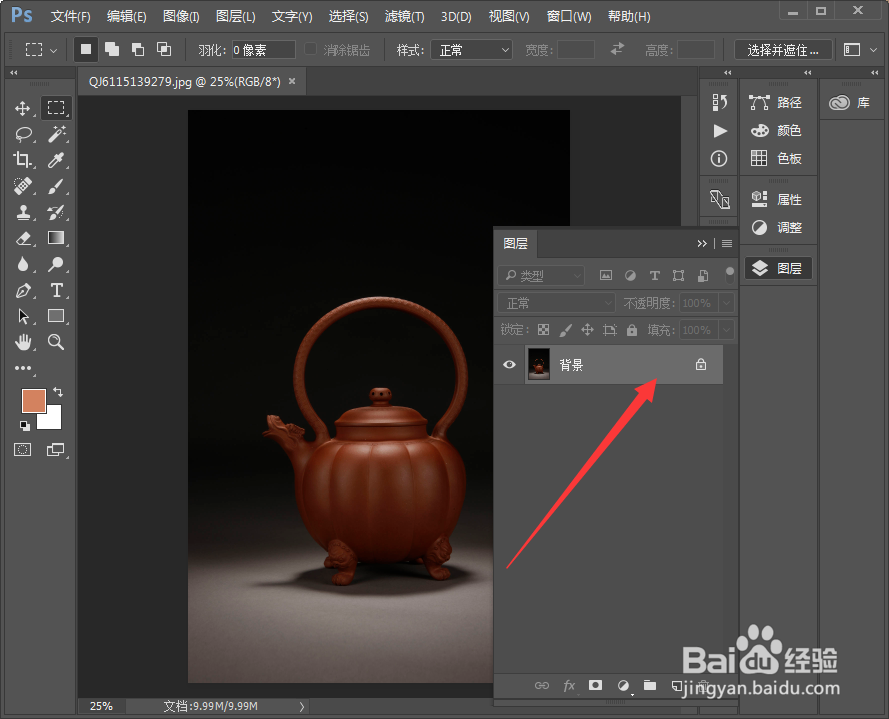Viewport: 889px width, 719px height.
Task: Select the Gradient tool
Action: pos(56,238)
